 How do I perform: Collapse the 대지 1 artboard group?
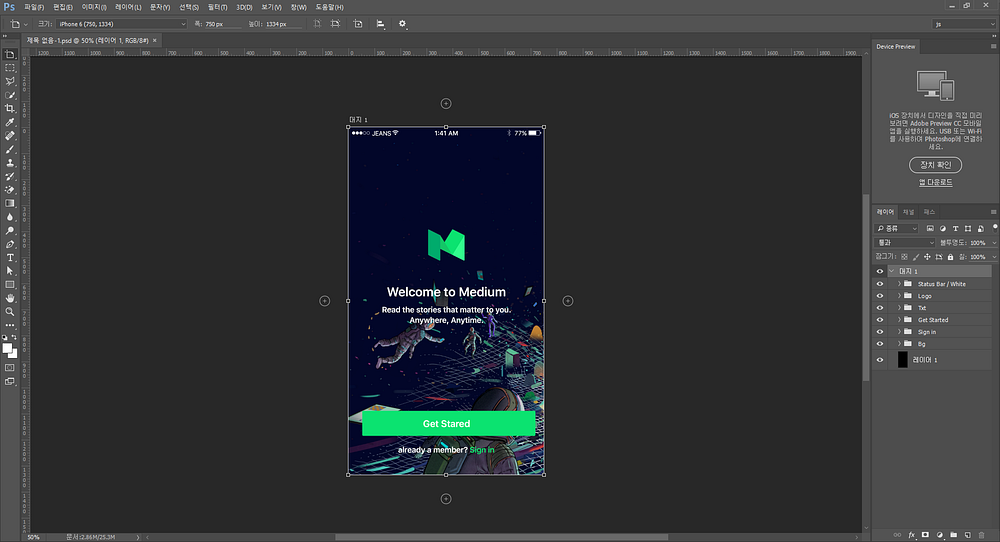892,271
